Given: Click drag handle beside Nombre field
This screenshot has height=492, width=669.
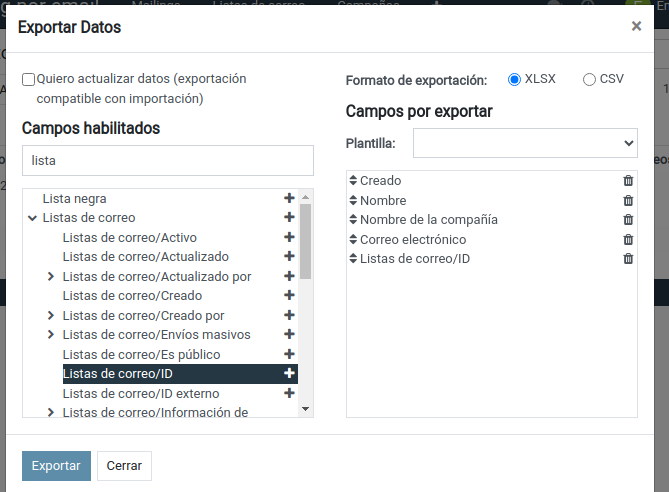Looking at the screenshot, I should click(353, 201).
